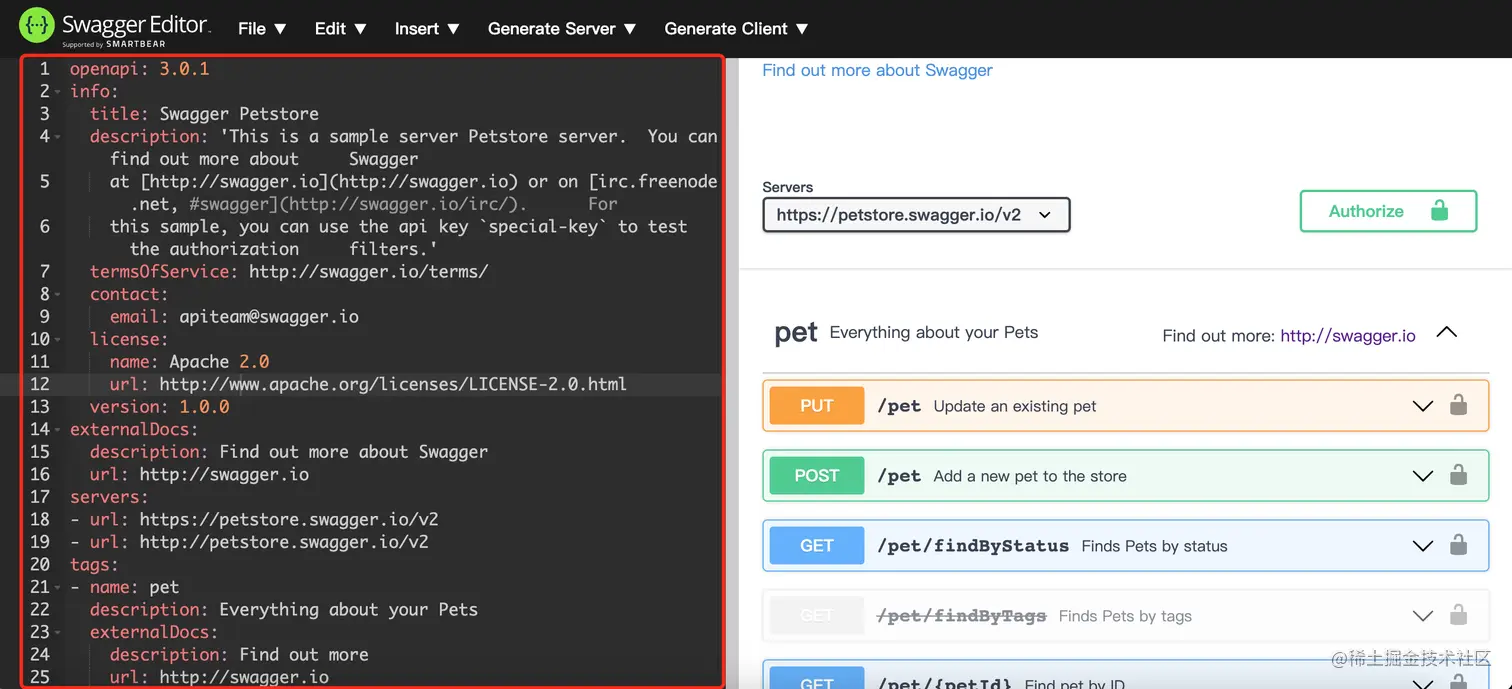
Task: Click the lock icon inside Authorize button
Action: pos(1439,211)
